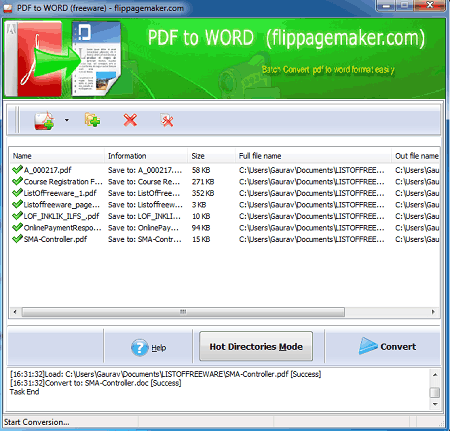Click the green check beside Listoffreeware_page...
The height and width of the screenshot is (431, 450).
click(x=17, y=204)
